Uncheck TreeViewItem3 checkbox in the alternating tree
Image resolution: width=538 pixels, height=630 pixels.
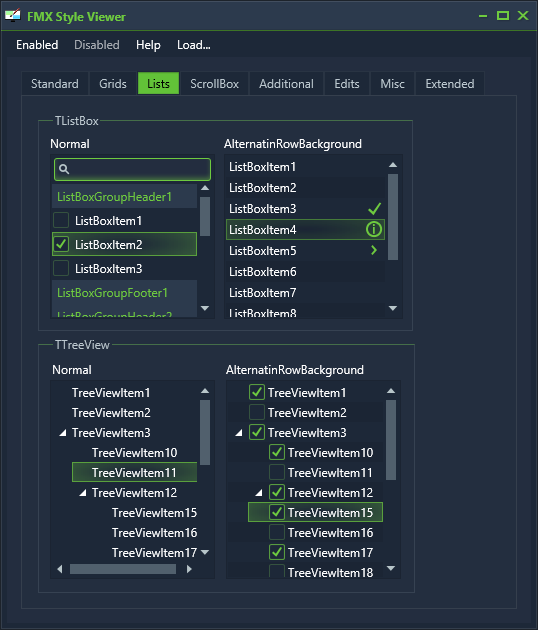(x=257, y=432)
